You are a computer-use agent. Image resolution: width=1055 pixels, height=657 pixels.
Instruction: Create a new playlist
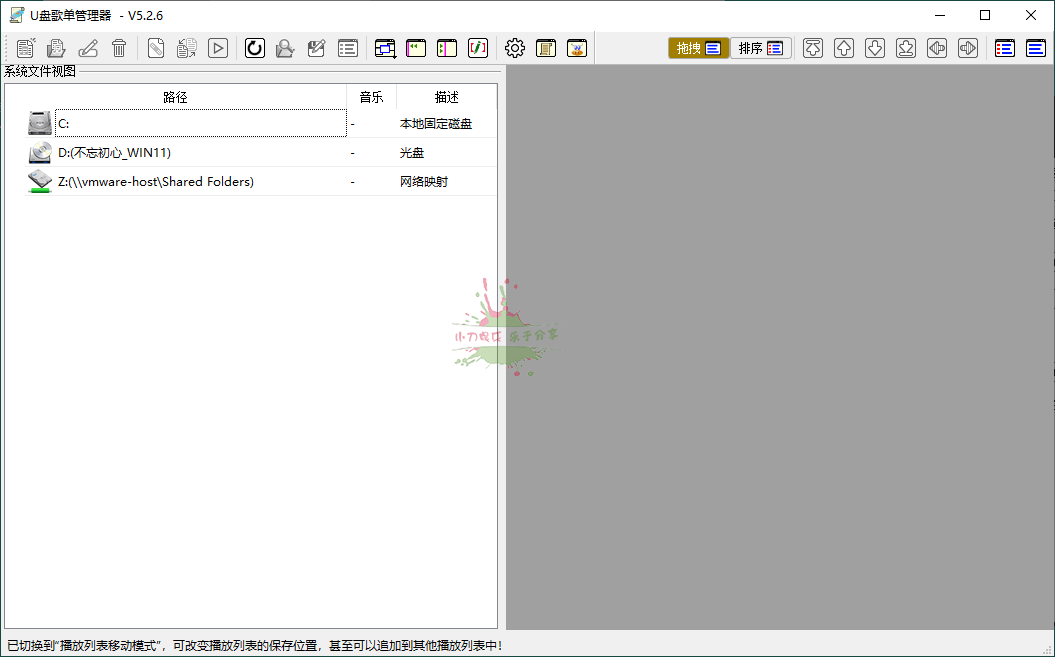click(24, 48)
